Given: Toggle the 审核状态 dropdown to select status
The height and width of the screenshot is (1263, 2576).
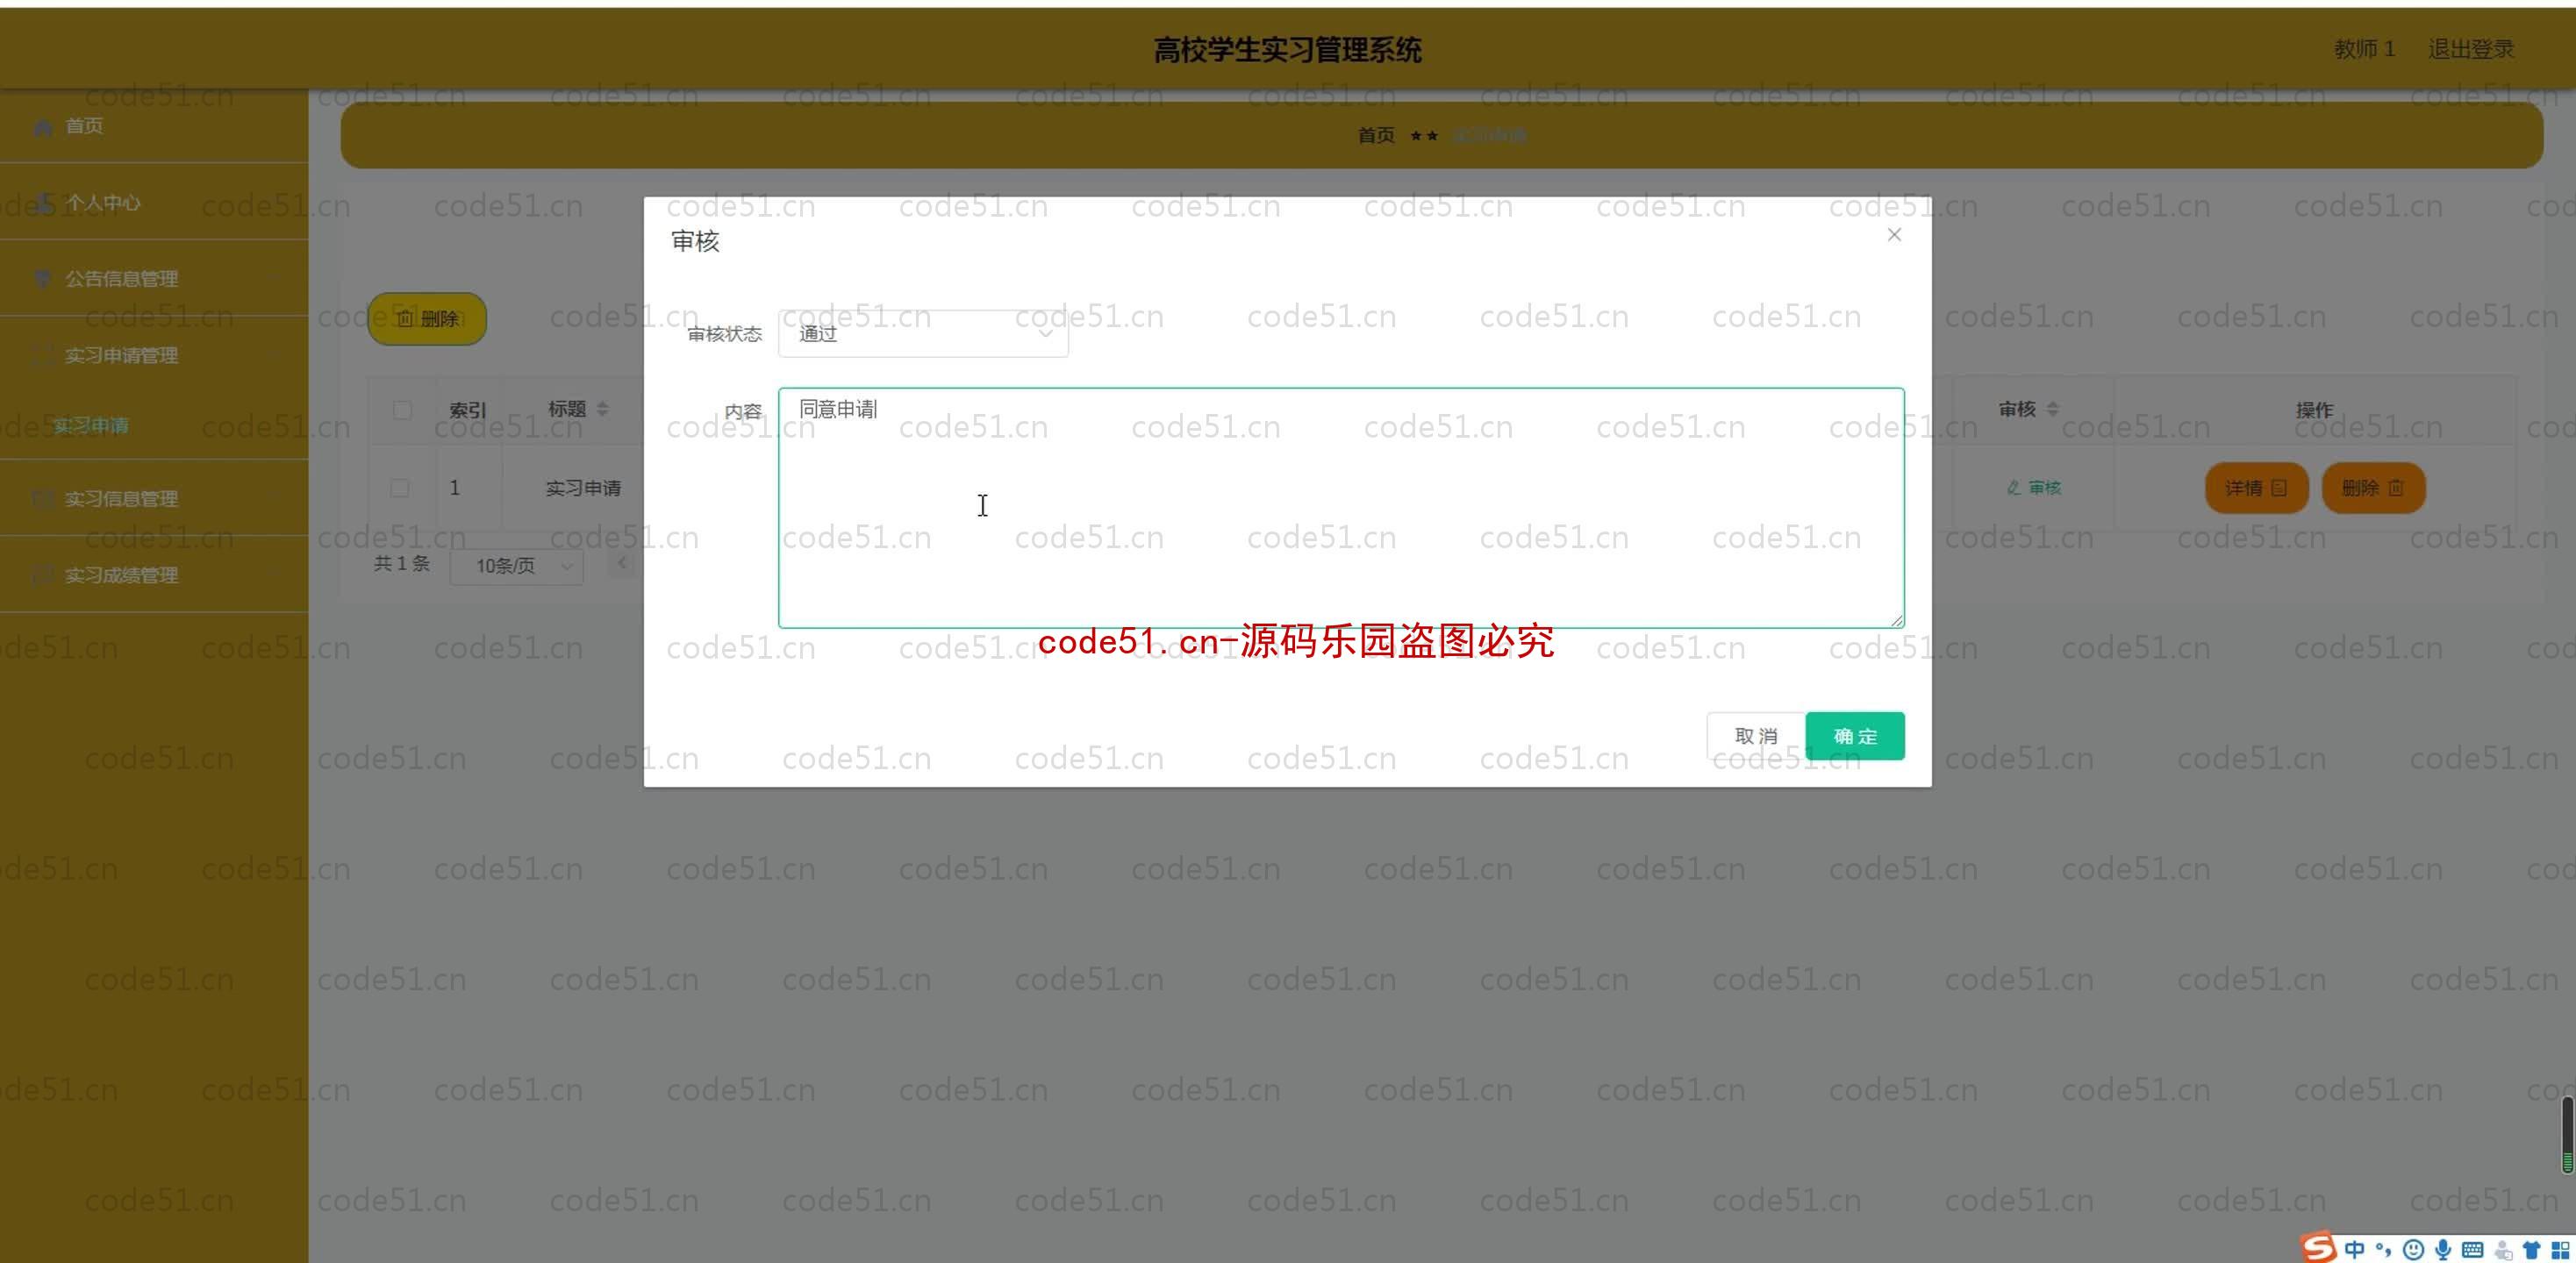Looking at the screenshot, I should [x=923, y=335].
